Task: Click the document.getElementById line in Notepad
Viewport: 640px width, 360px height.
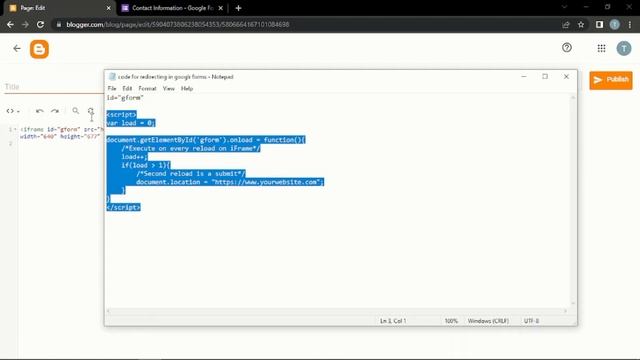Action: point(206,140)
